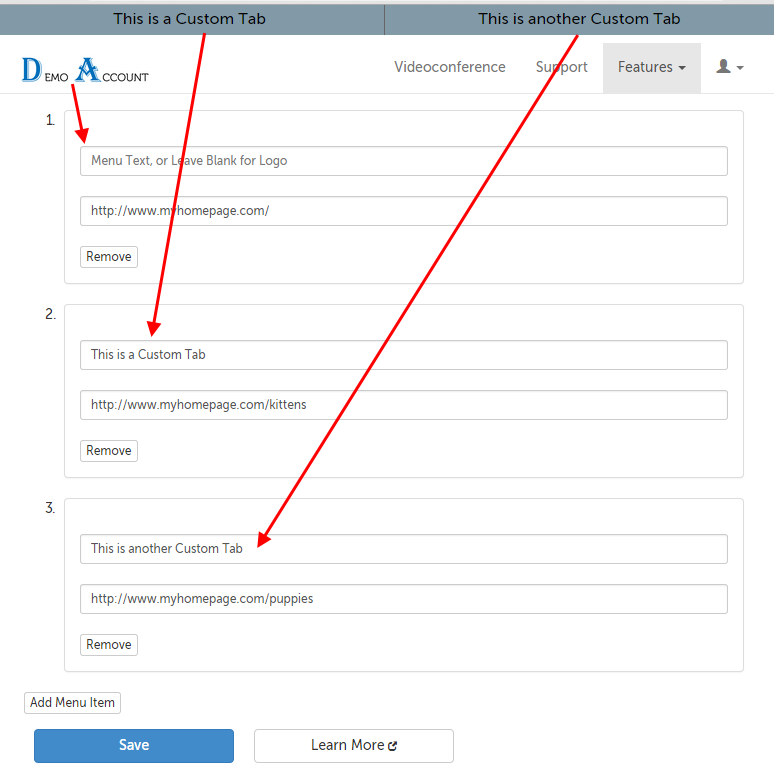Screen dimensions: 774x768
Task: Click the Demo Account logo
Action: pyautogui.click(x=85, y=69)
